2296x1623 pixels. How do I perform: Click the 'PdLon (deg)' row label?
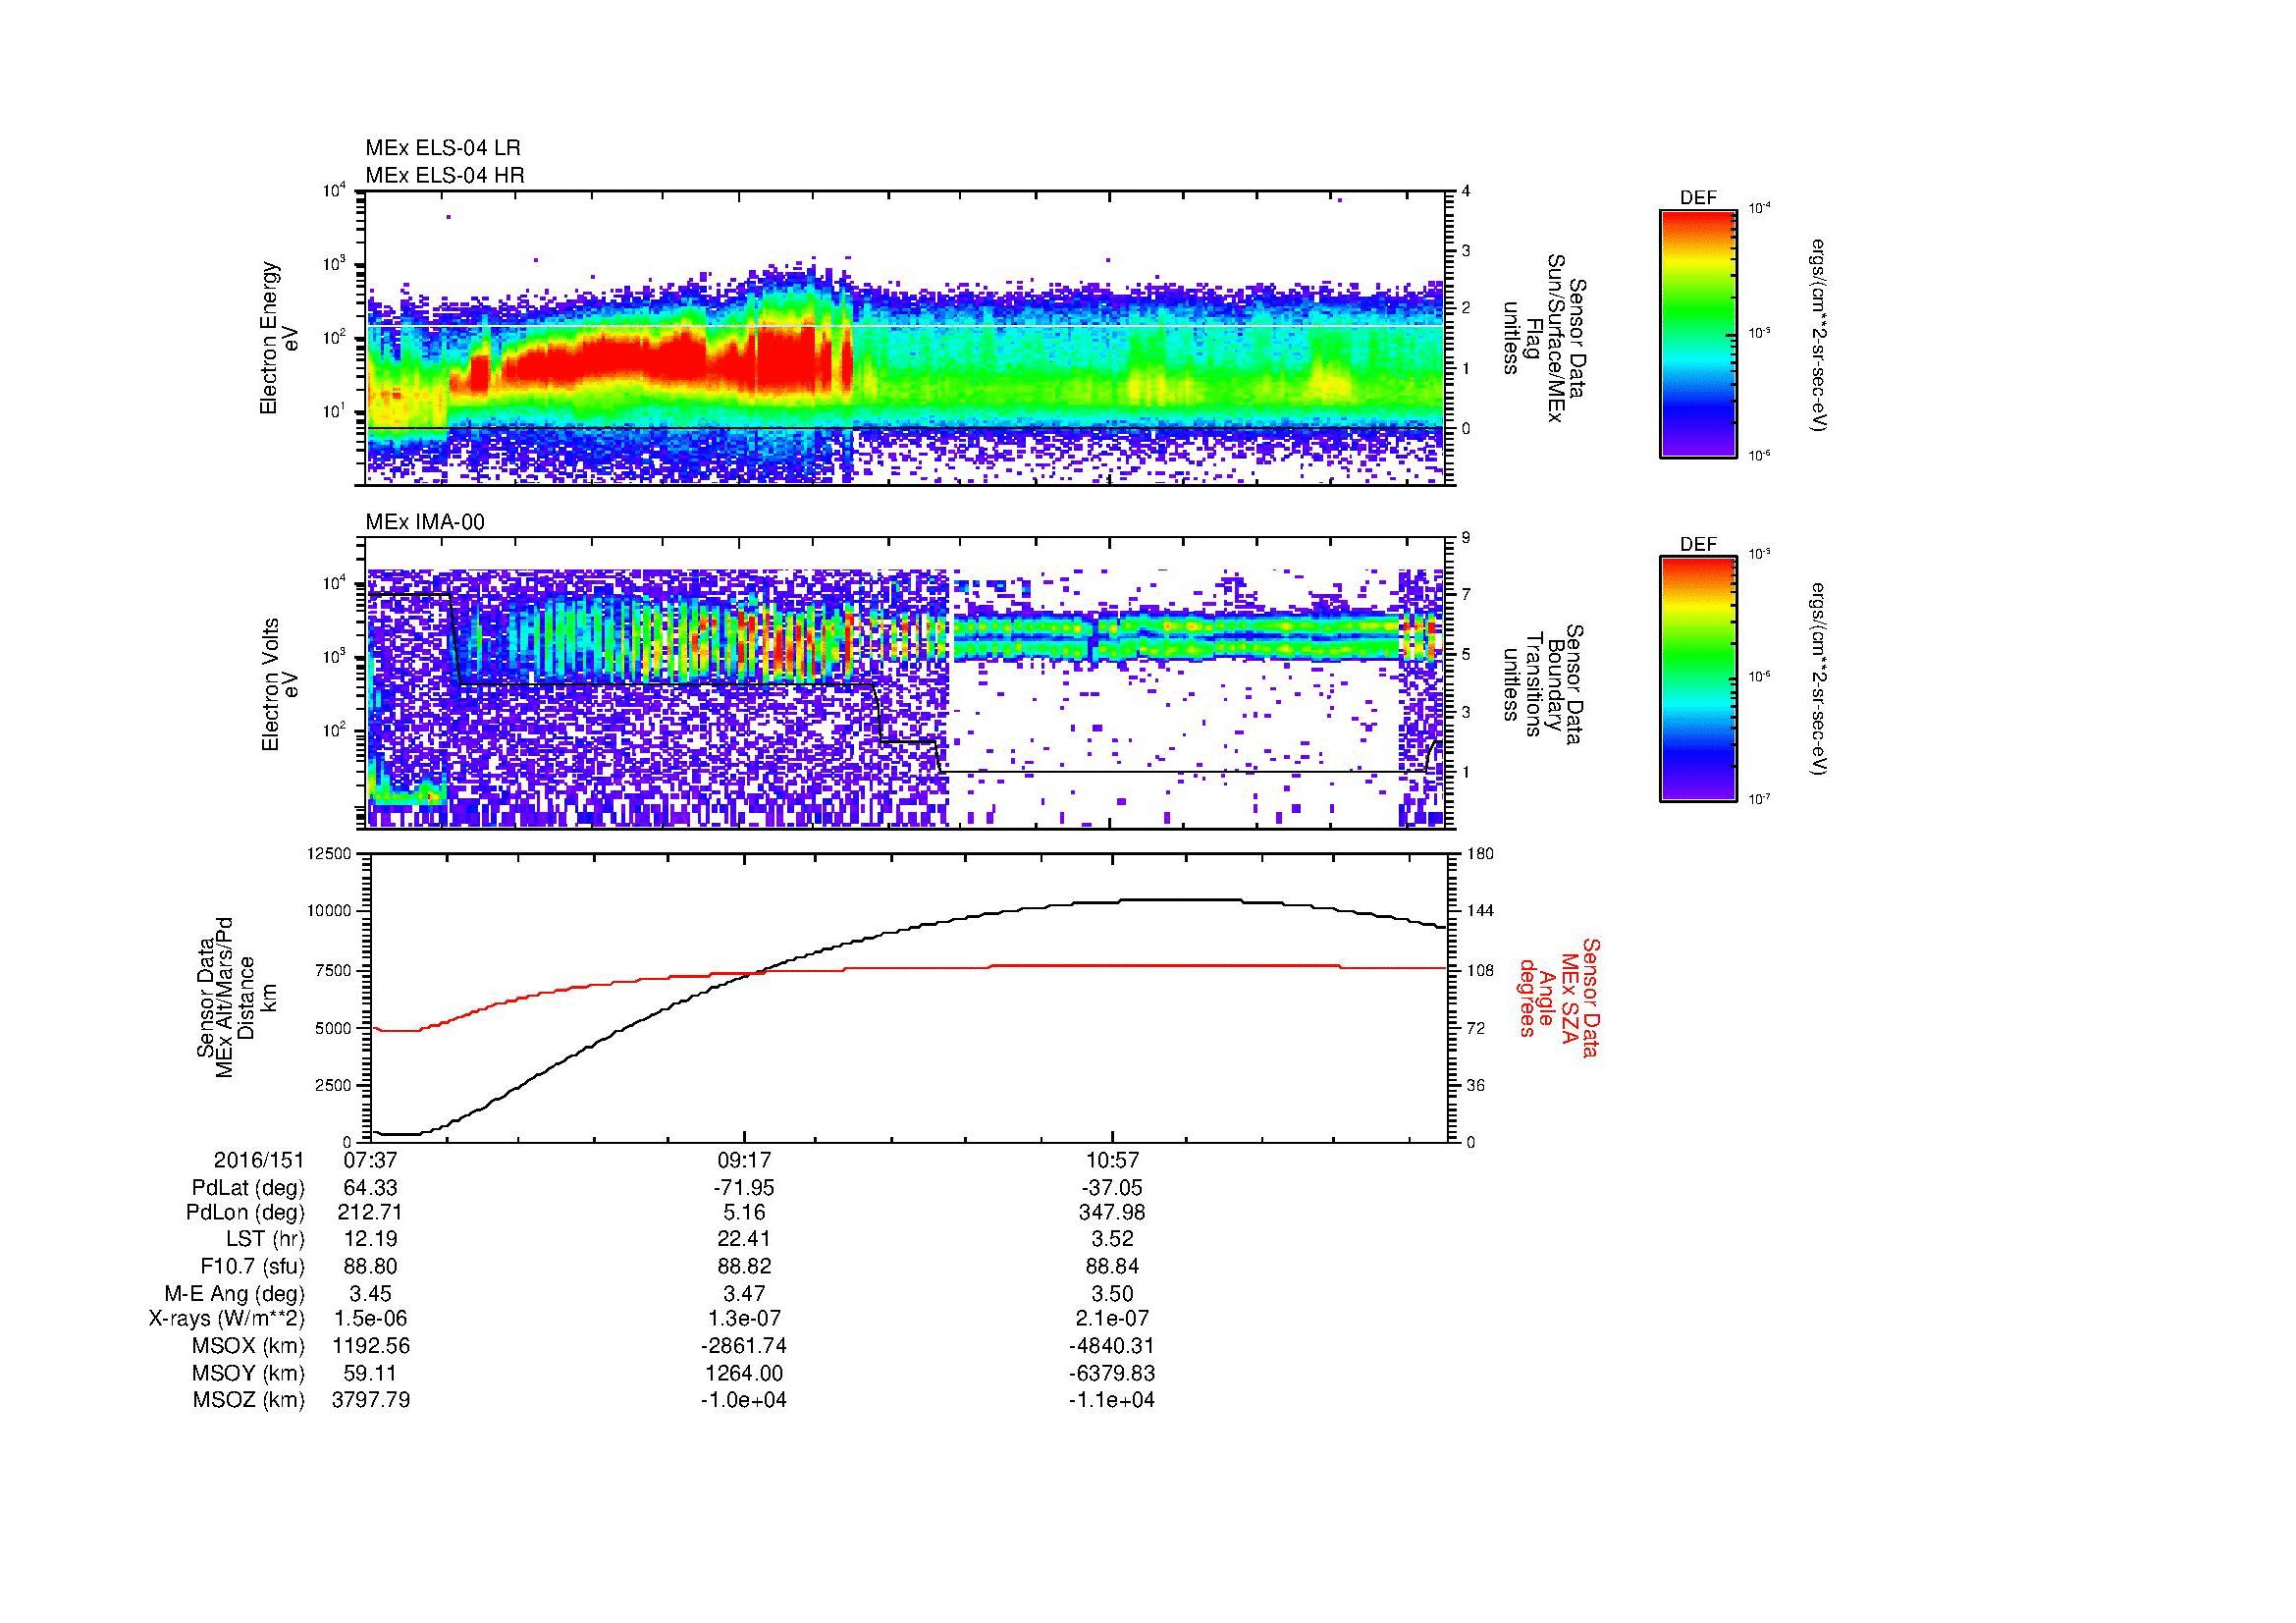(x=245, y=1213)
